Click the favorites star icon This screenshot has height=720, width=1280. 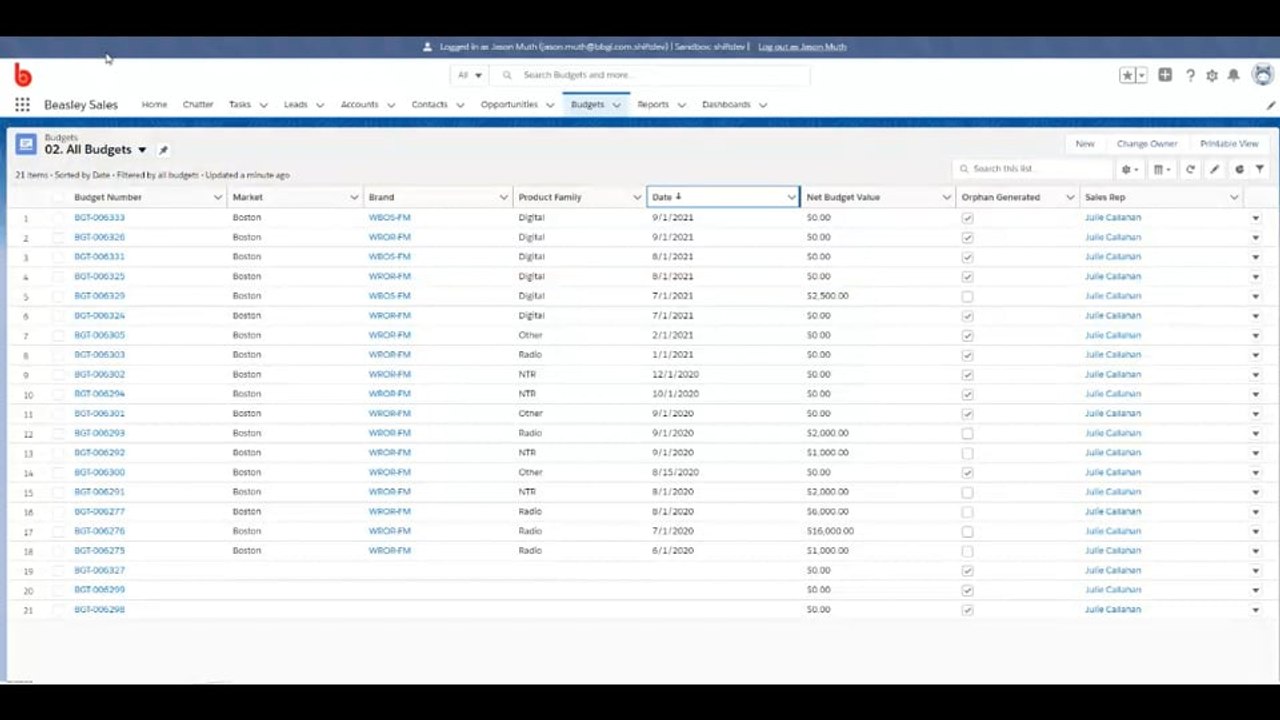(1127, 75)
